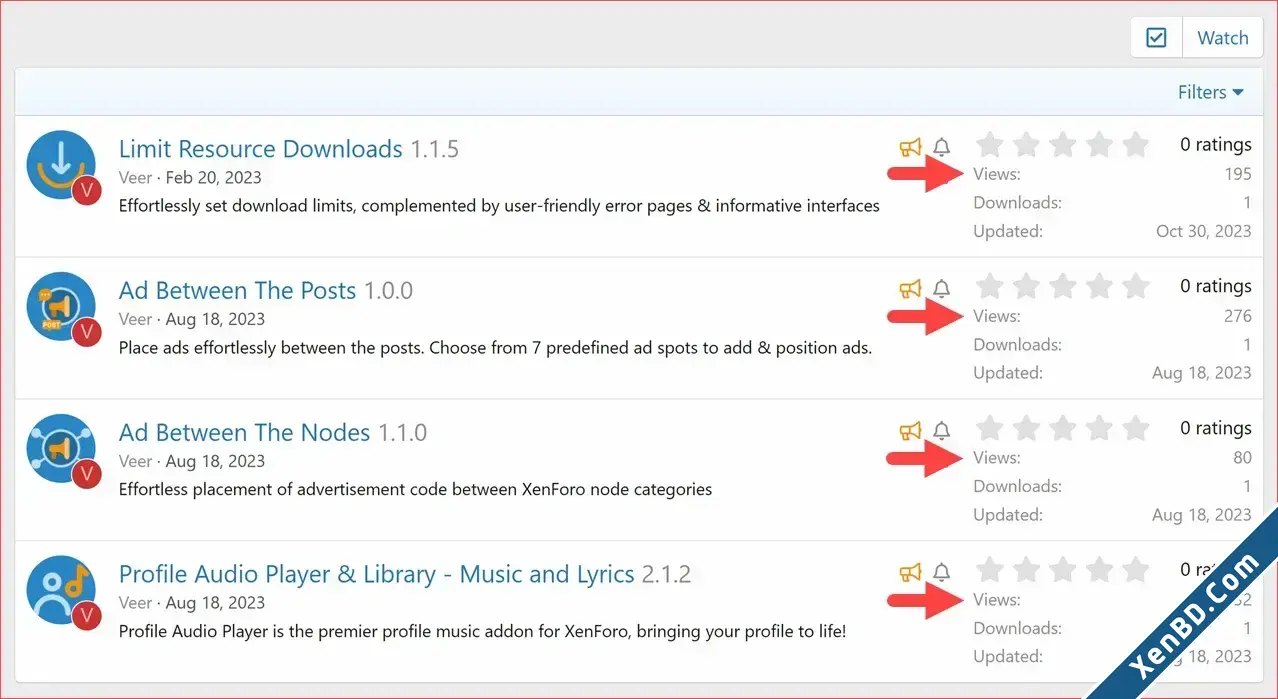Screen dimensions: 1278x699
Task: Click the Watch button
Action: pyautogui.click(x=1223, y=38)
